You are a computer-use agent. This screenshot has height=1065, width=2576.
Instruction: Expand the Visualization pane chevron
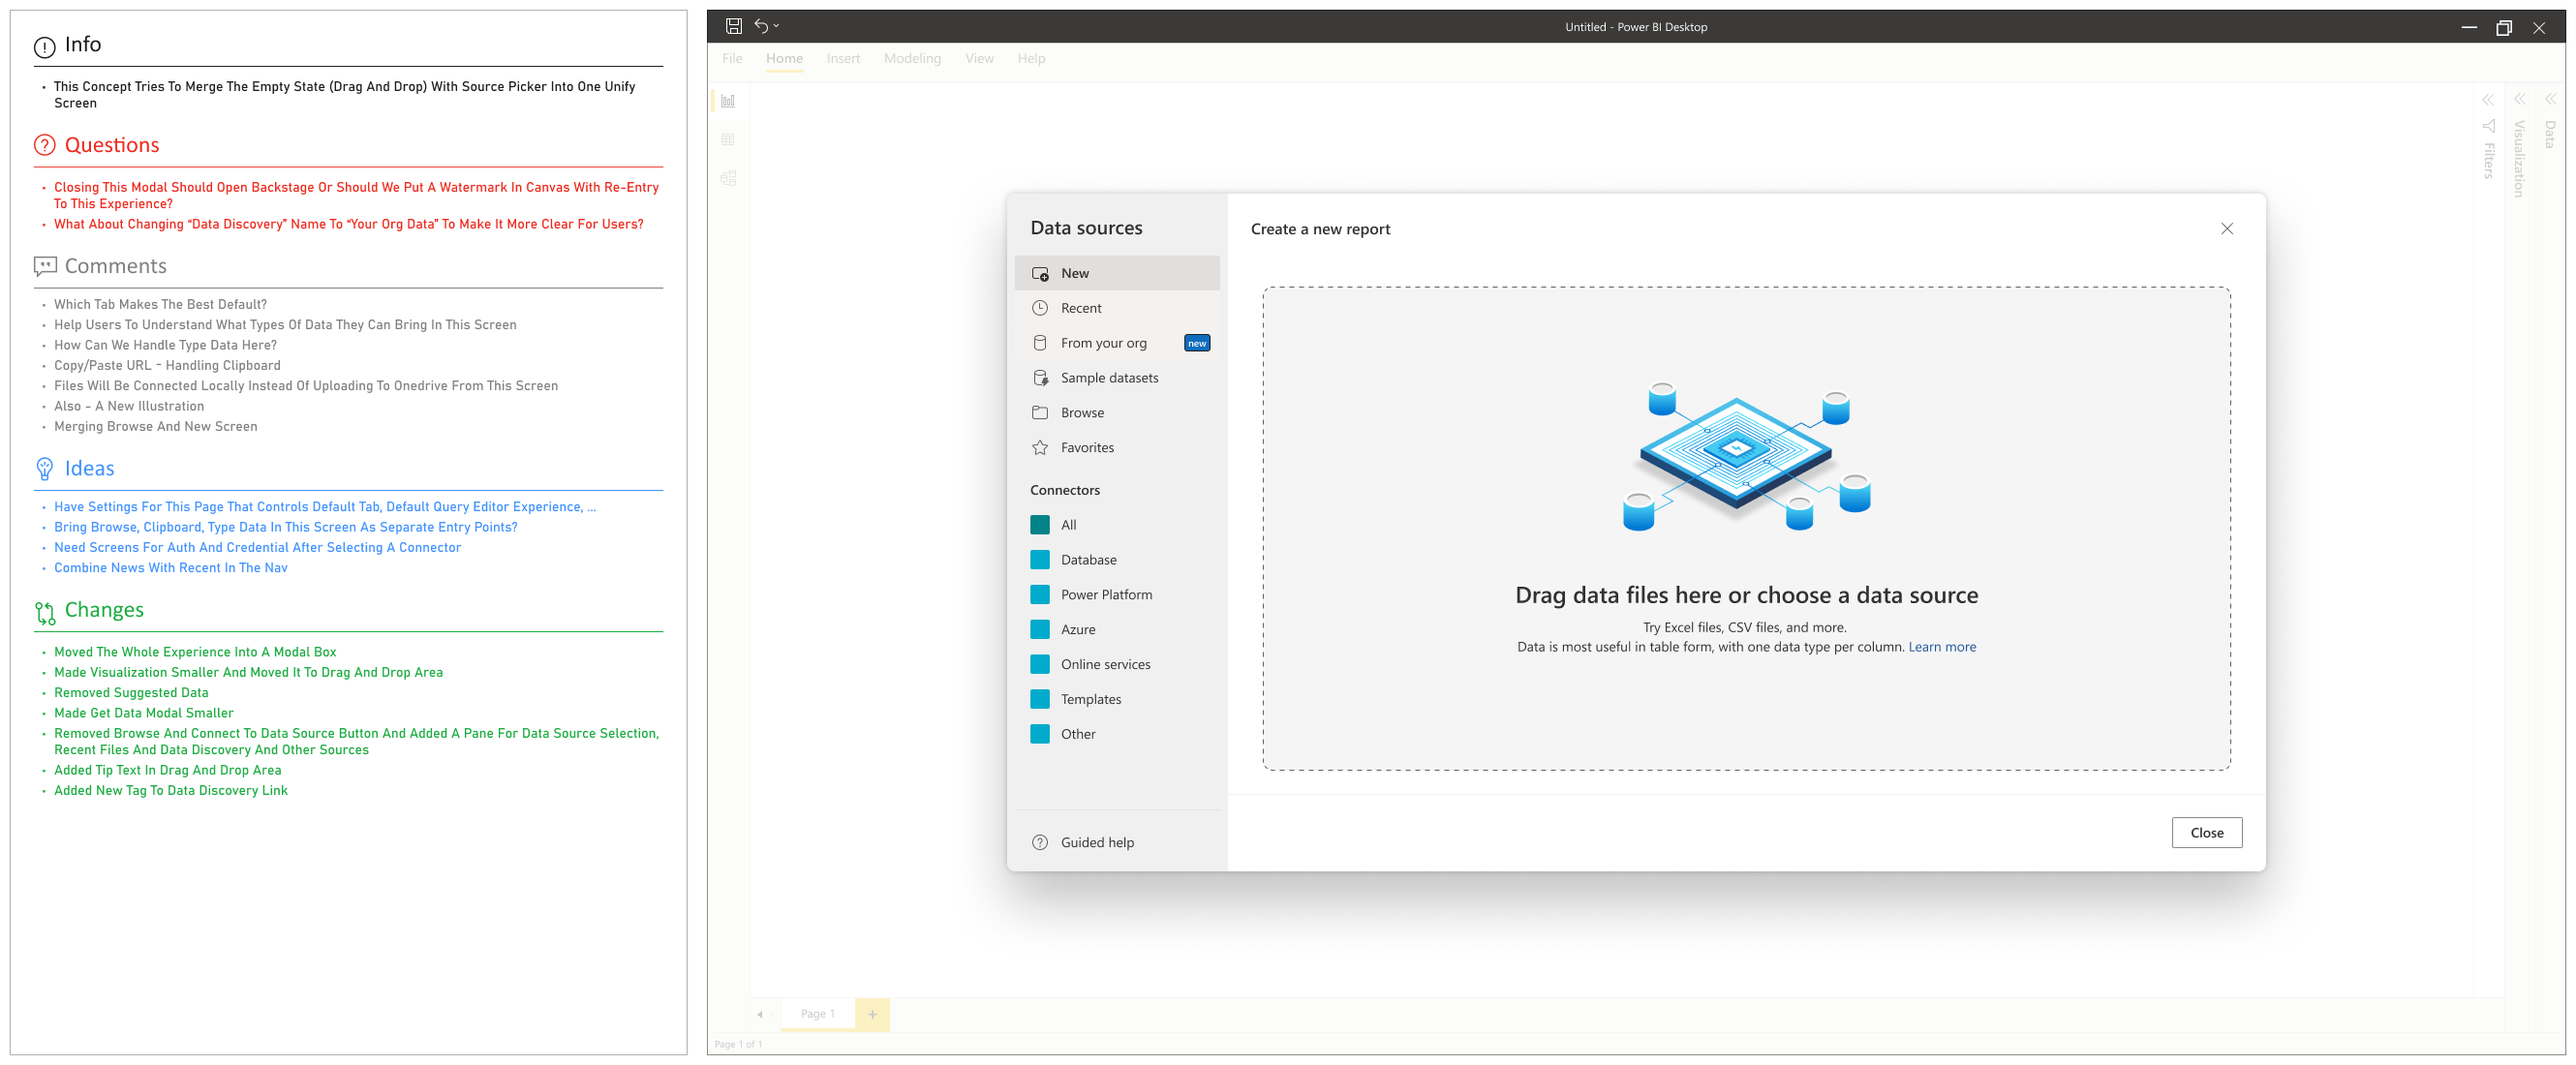point(2519,99)
